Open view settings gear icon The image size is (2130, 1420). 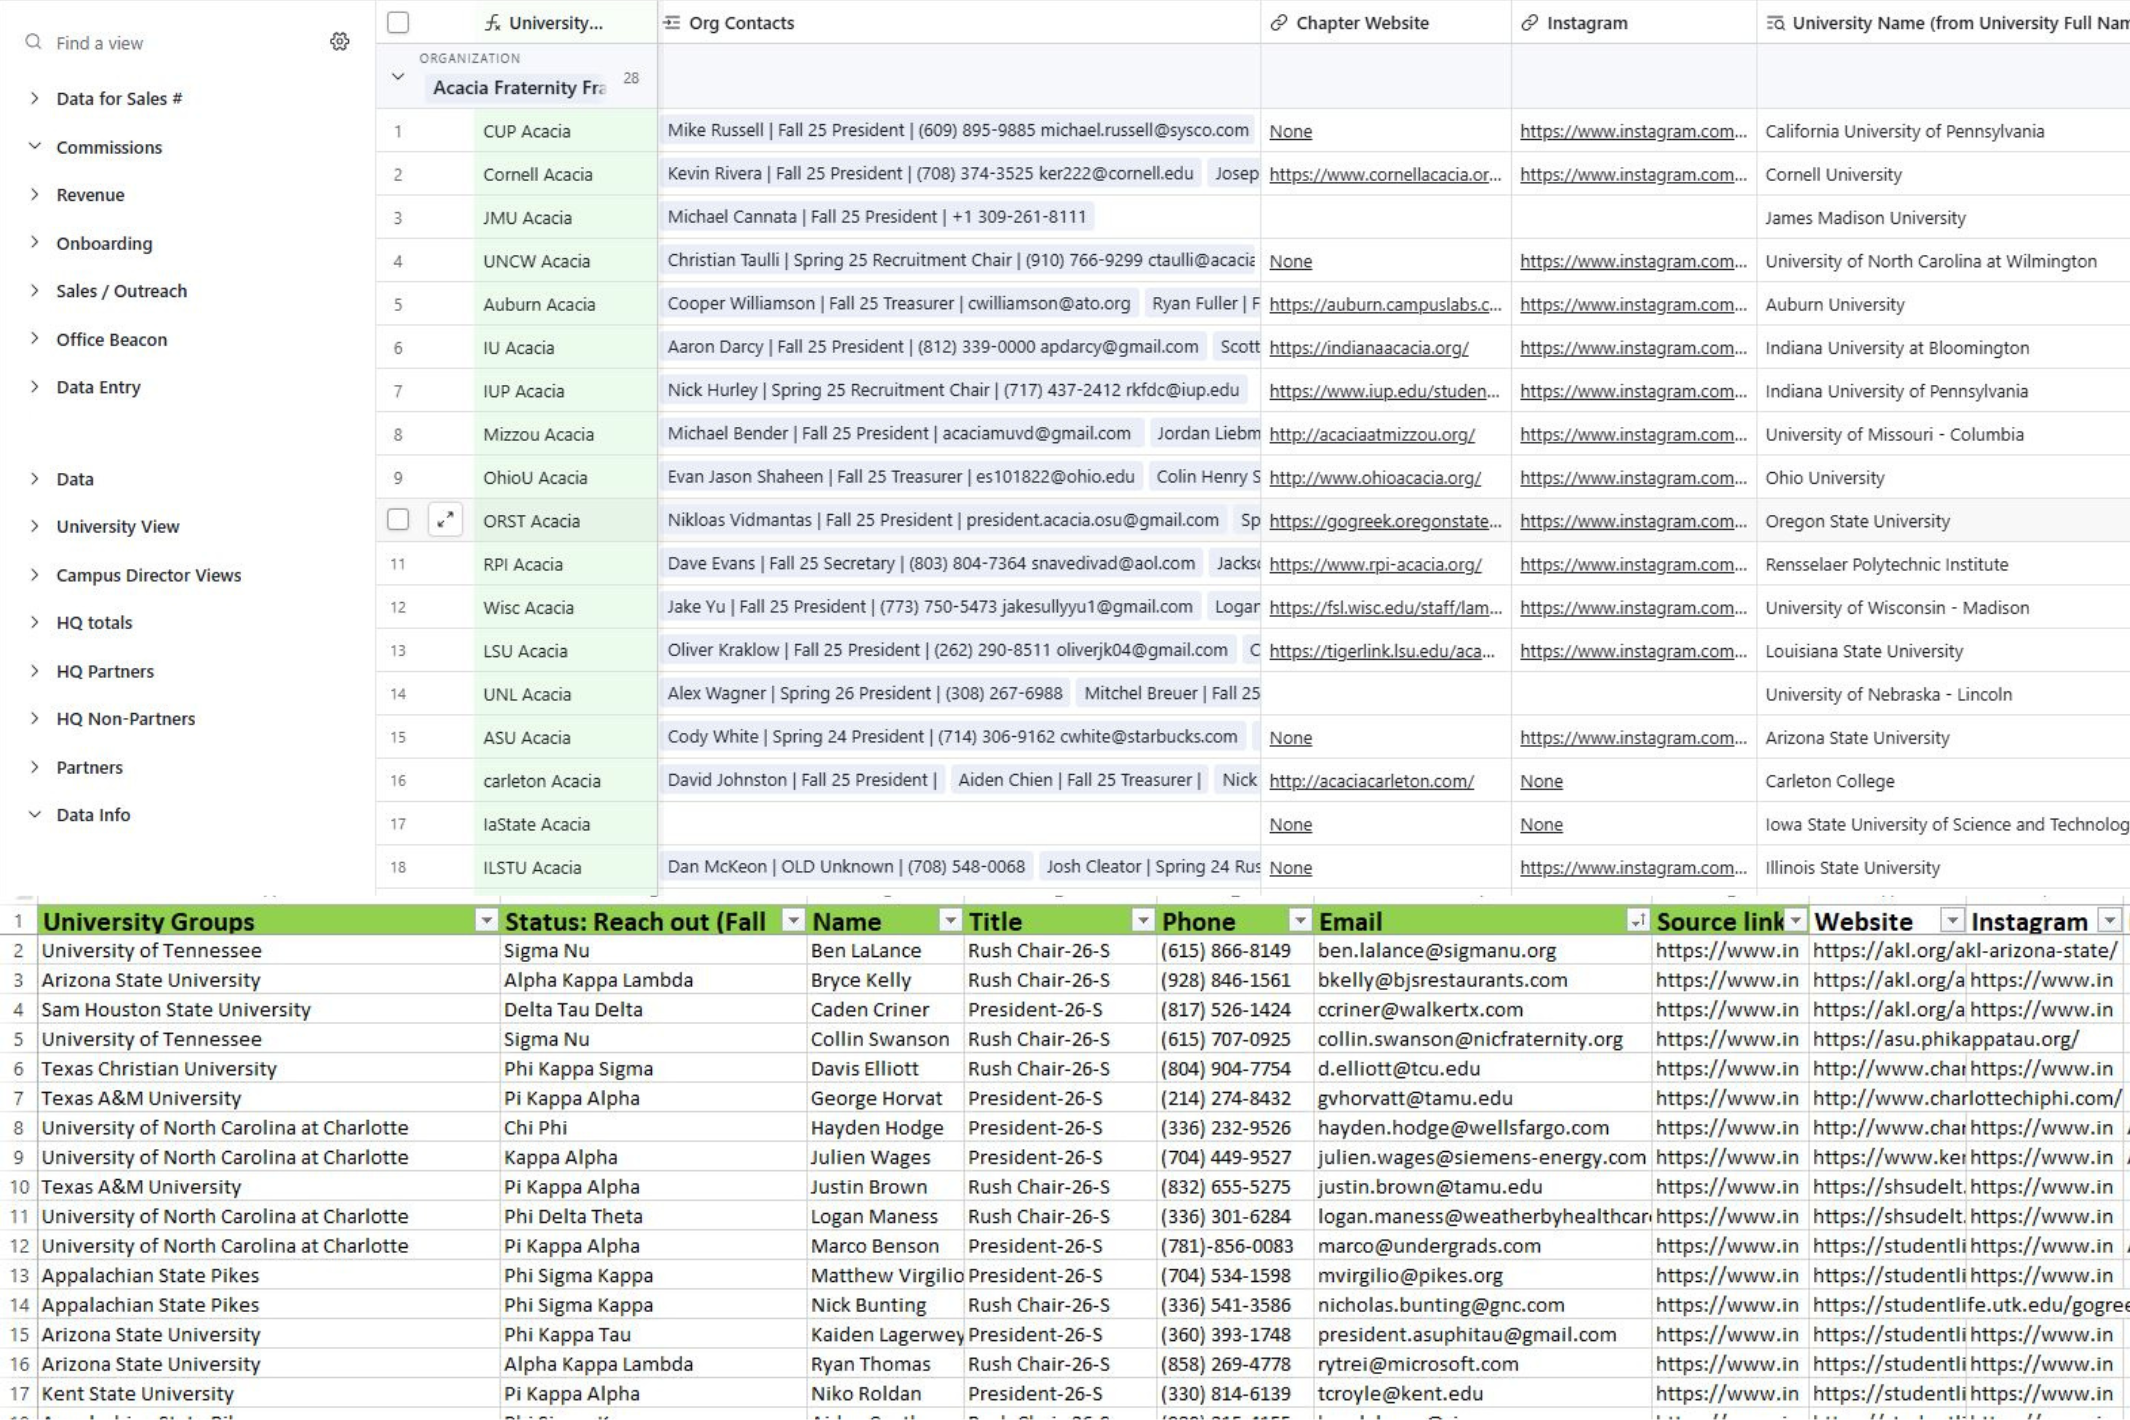pos(340,42)
